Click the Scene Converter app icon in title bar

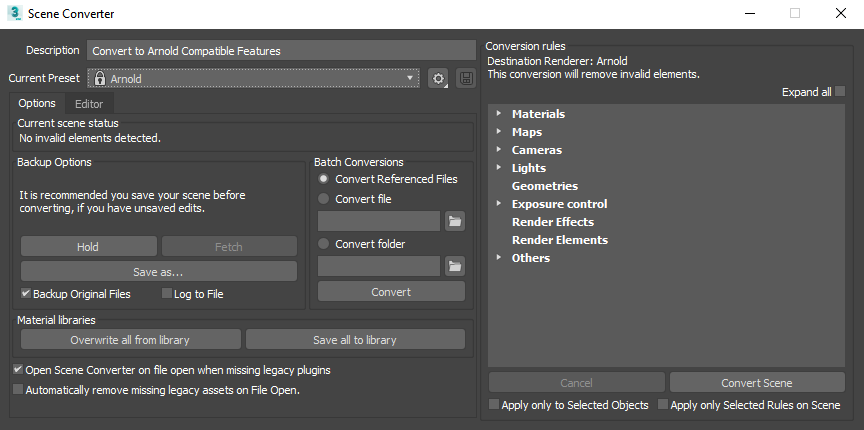pos(15,14)
